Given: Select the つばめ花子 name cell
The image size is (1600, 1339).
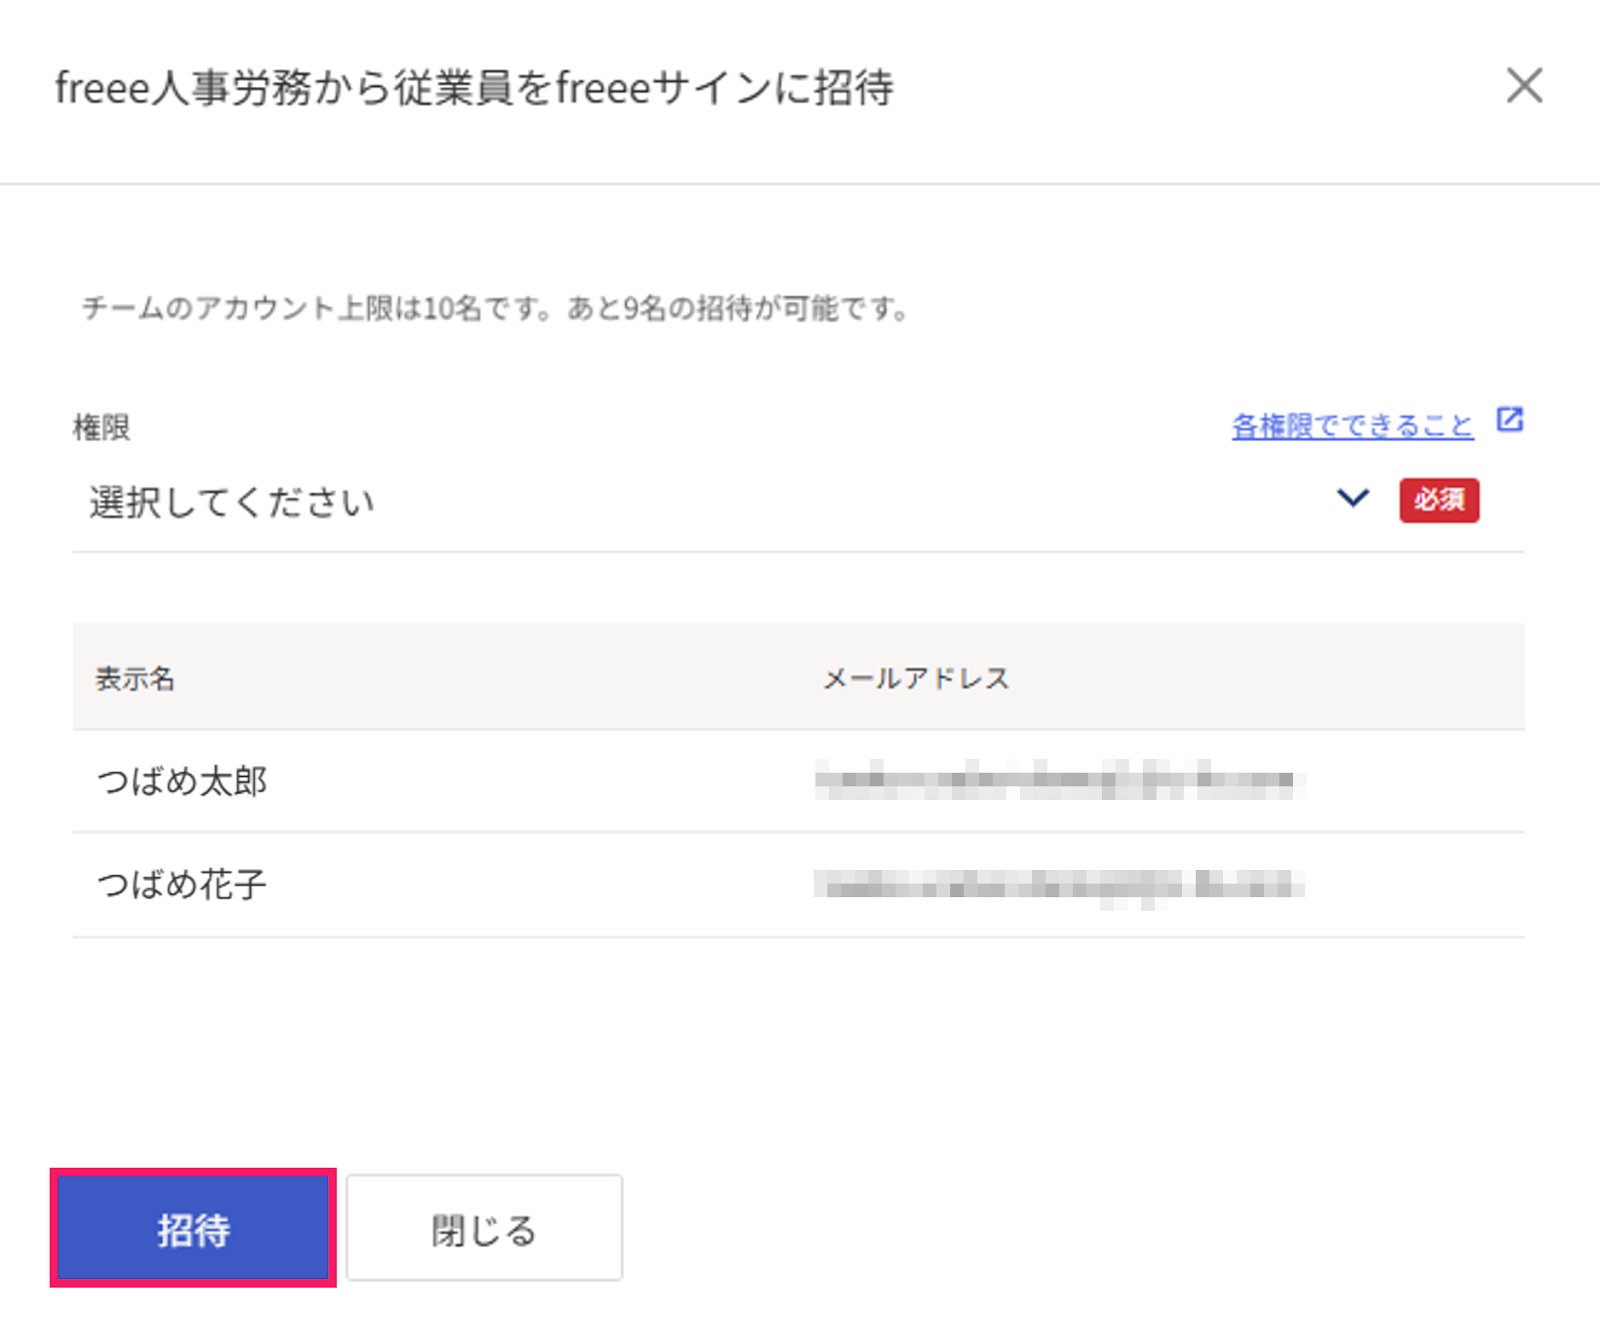Looking at the screenshot, I should pyautogui.click(x=182, y=884).
